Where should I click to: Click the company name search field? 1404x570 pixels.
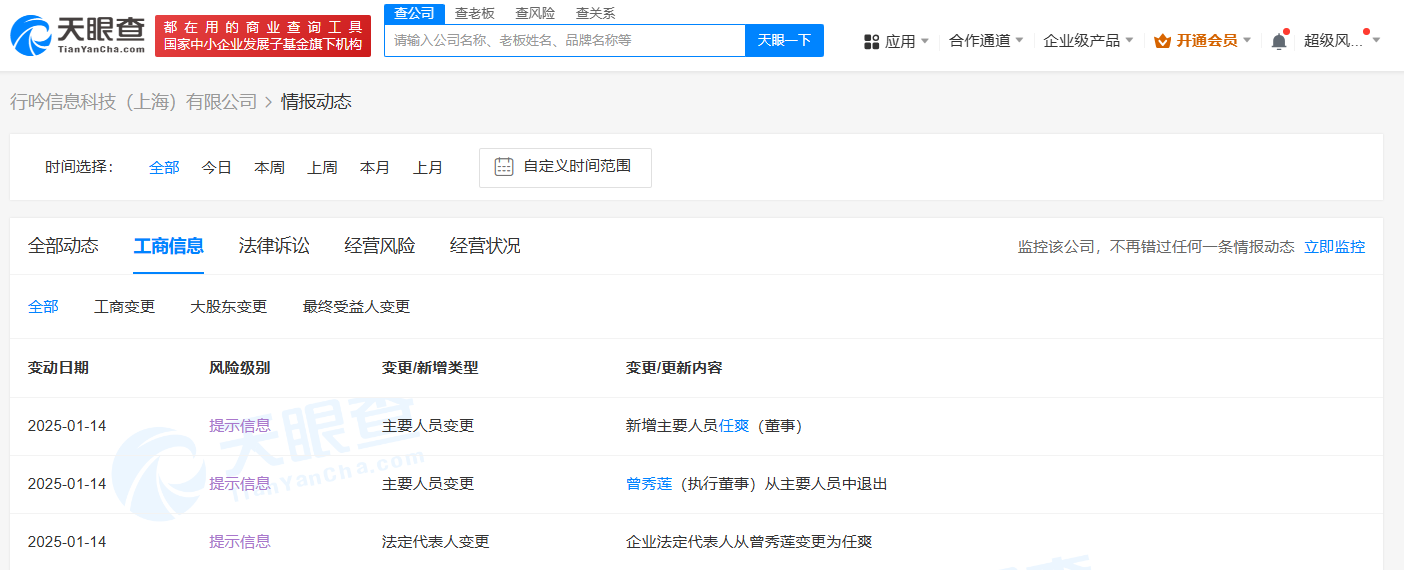coord(565,41)
